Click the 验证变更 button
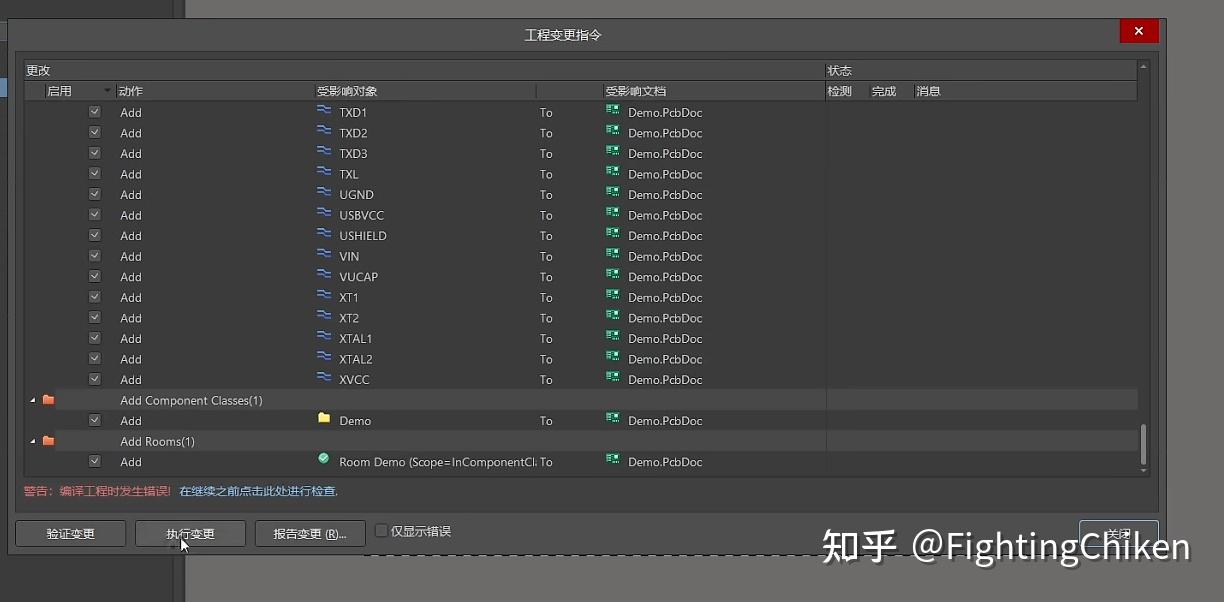 click(x=71, y=533)
